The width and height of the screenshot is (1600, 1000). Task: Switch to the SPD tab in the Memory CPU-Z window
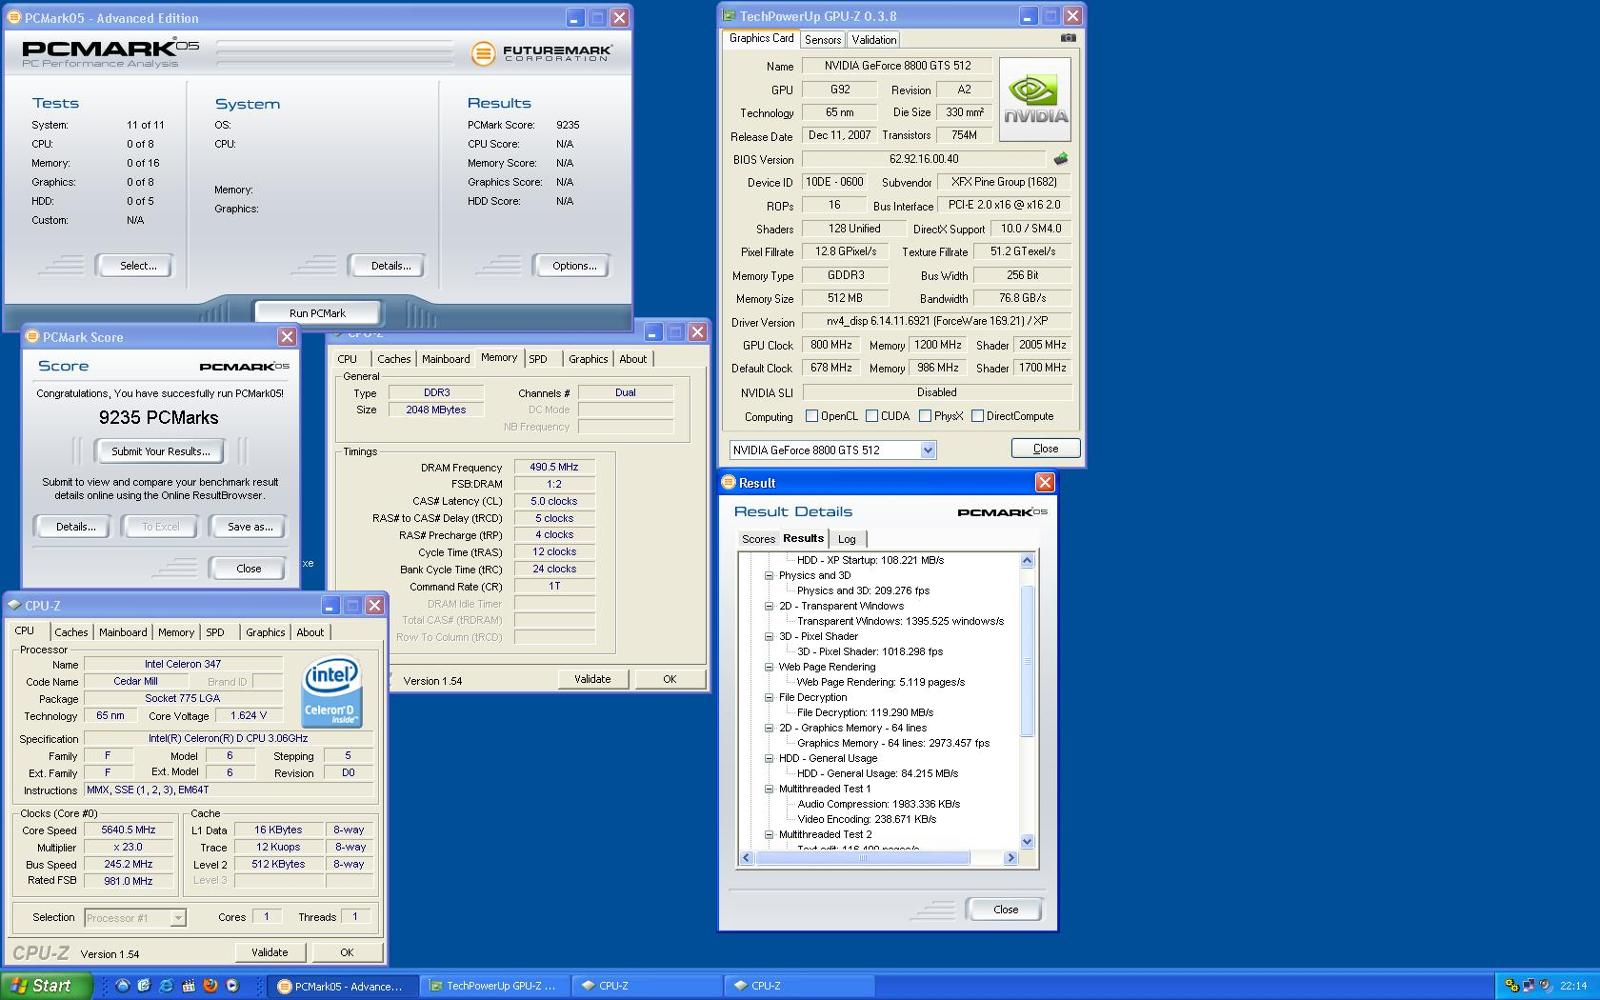click(538, 359)
